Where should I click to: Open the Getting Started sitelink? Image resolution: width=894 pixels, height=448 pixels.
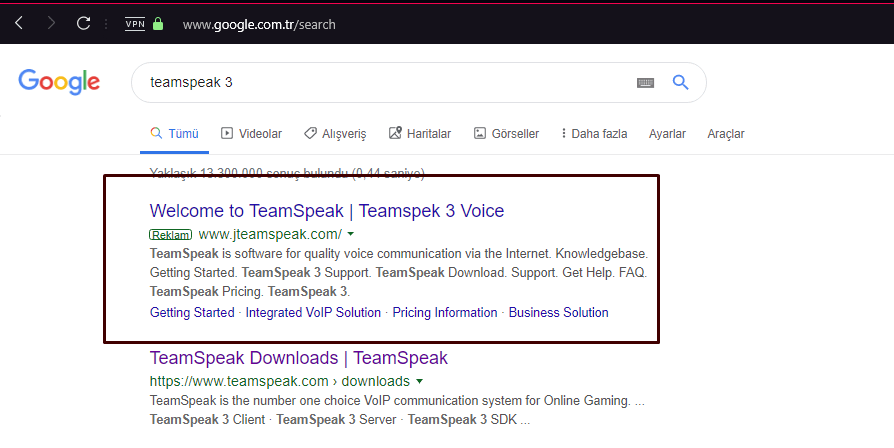click(x=192, y=312)
